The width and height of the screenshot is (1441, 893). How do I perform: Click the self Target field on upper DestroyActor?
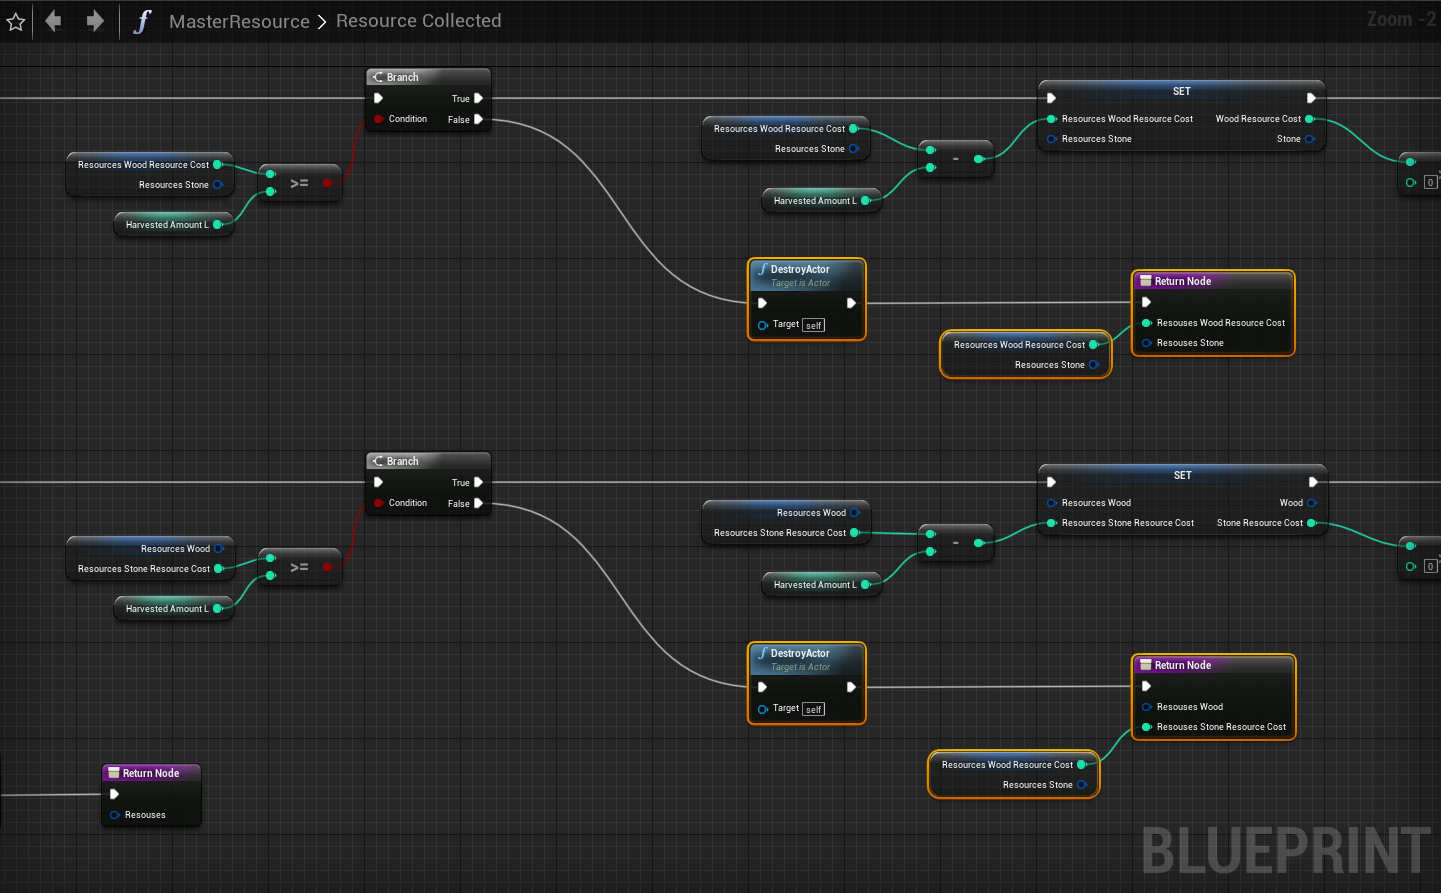[813, 325]
